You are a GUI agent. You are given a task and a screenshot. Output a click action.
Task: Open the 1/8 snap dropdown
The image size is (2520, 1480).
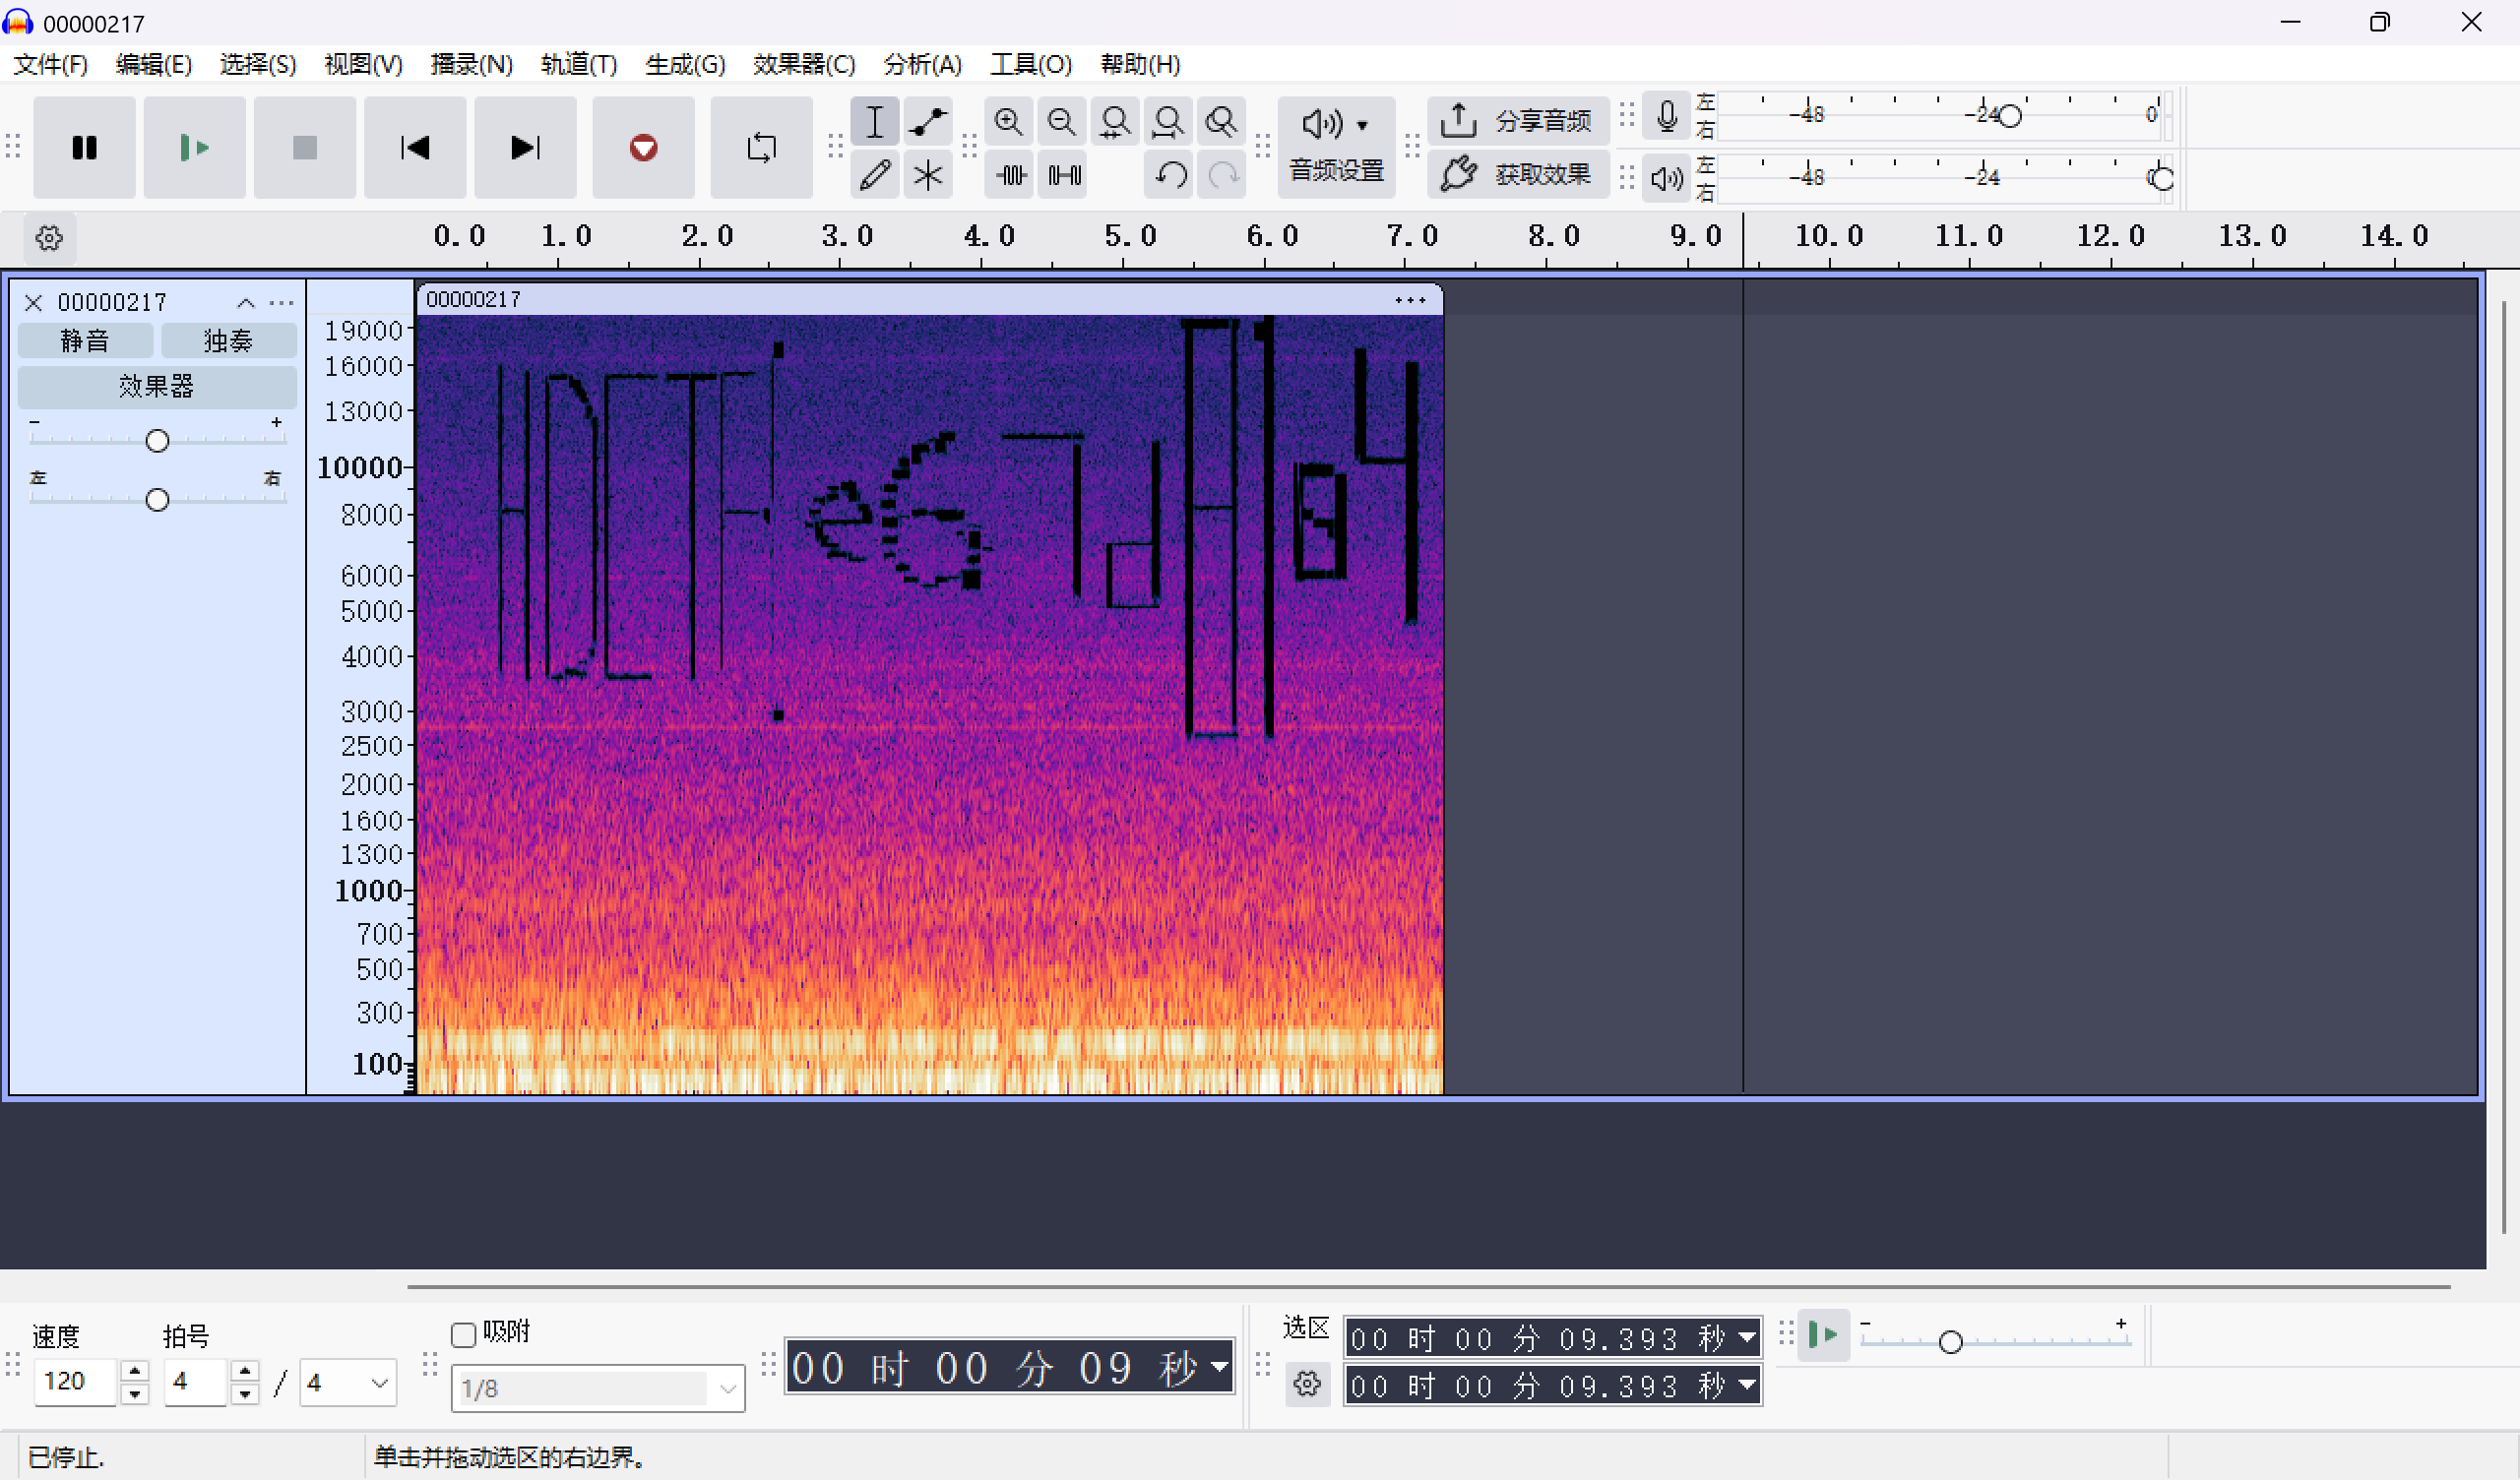[597, 1388]
